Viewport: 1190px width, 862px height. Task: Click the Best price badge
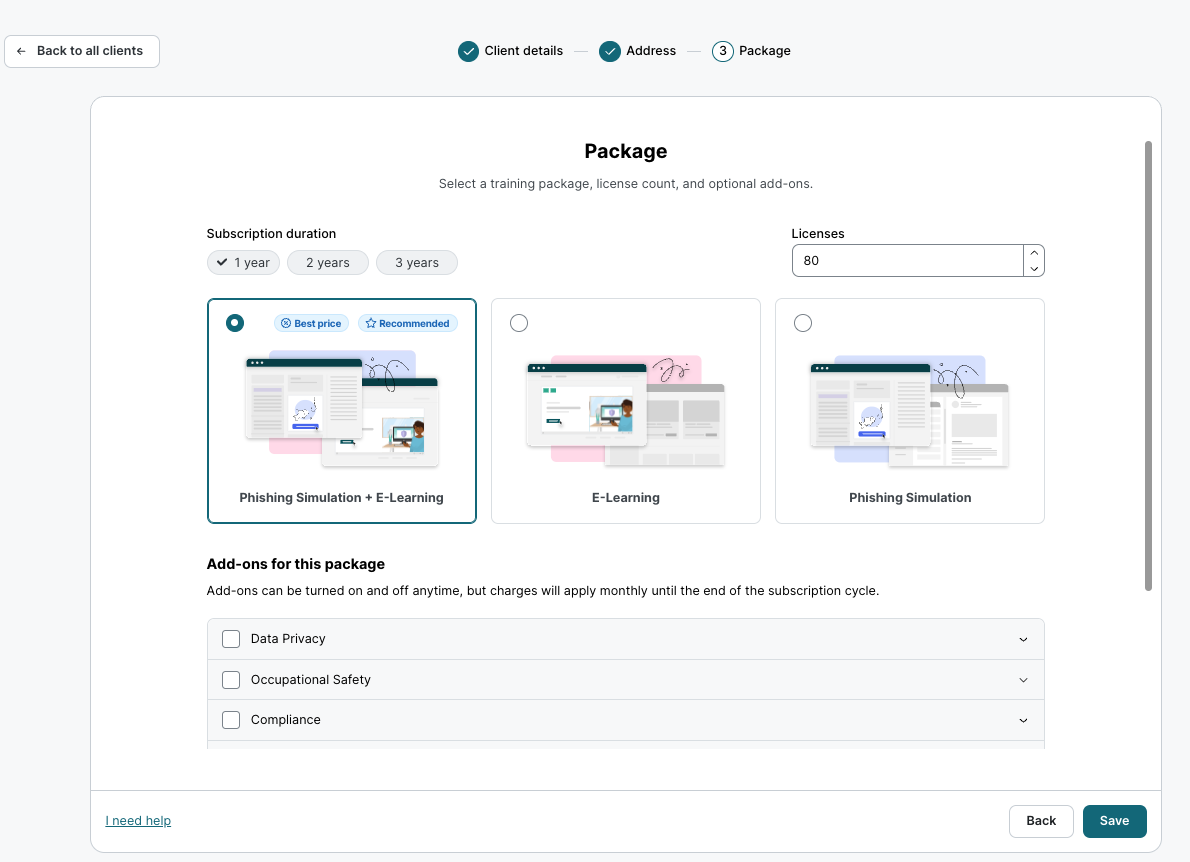pos(311,323)
